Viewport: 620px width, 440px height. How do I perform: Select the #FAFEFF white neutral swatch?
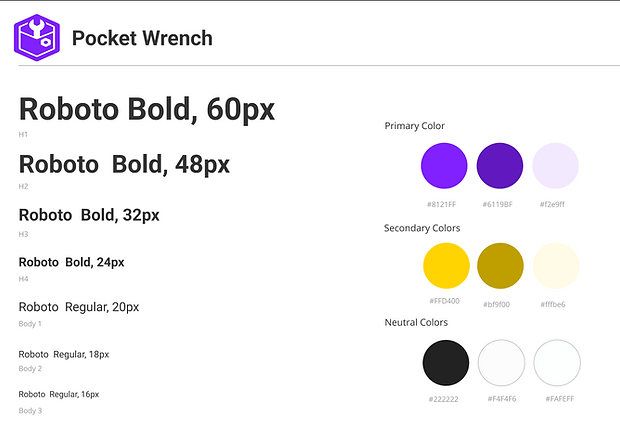tap(557, 363)
